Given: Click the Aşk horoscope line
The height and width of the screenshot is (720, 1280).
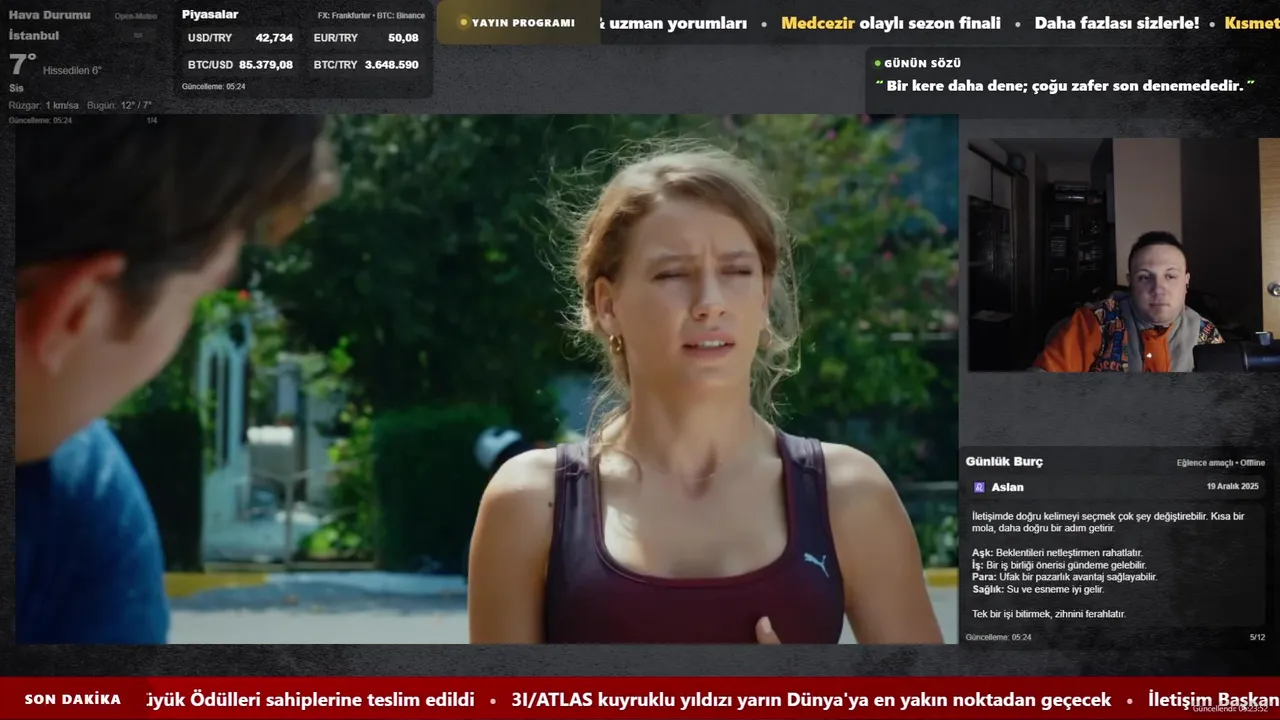Looking at the screenshot, I should click(x=1057, y=553).
